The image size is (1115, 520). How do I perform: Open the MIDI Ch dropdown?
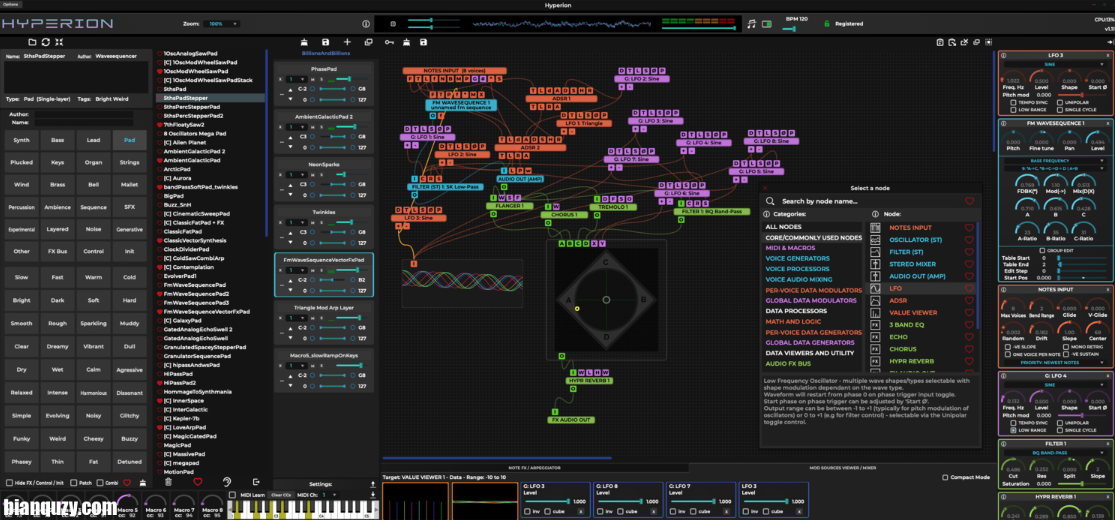click(328, 494)
